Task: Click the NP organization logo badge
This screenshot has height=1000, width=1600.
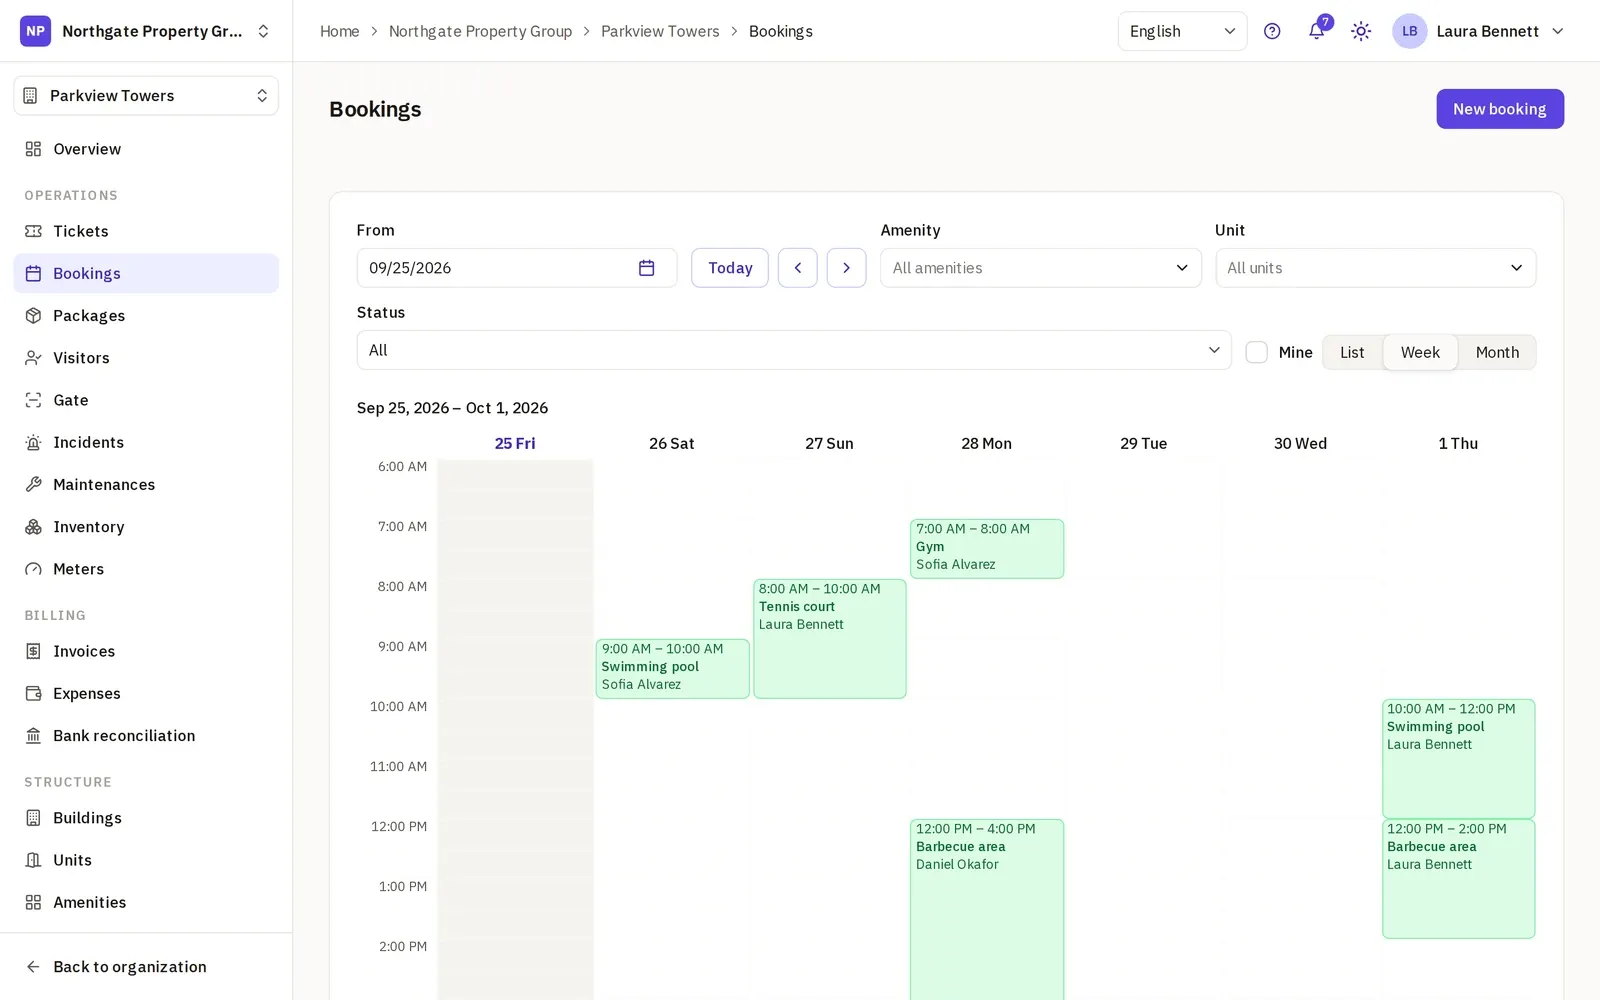Action: point(35,31)
